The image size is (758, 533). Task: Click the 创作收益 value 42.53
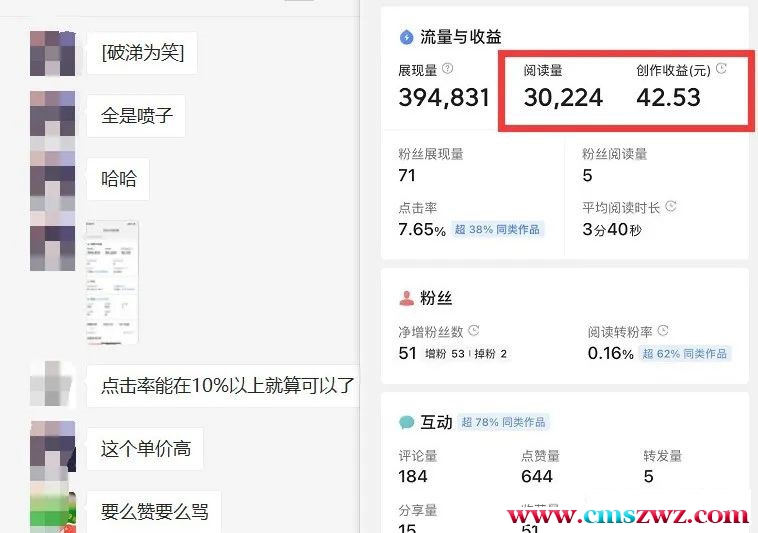(669, 98)
